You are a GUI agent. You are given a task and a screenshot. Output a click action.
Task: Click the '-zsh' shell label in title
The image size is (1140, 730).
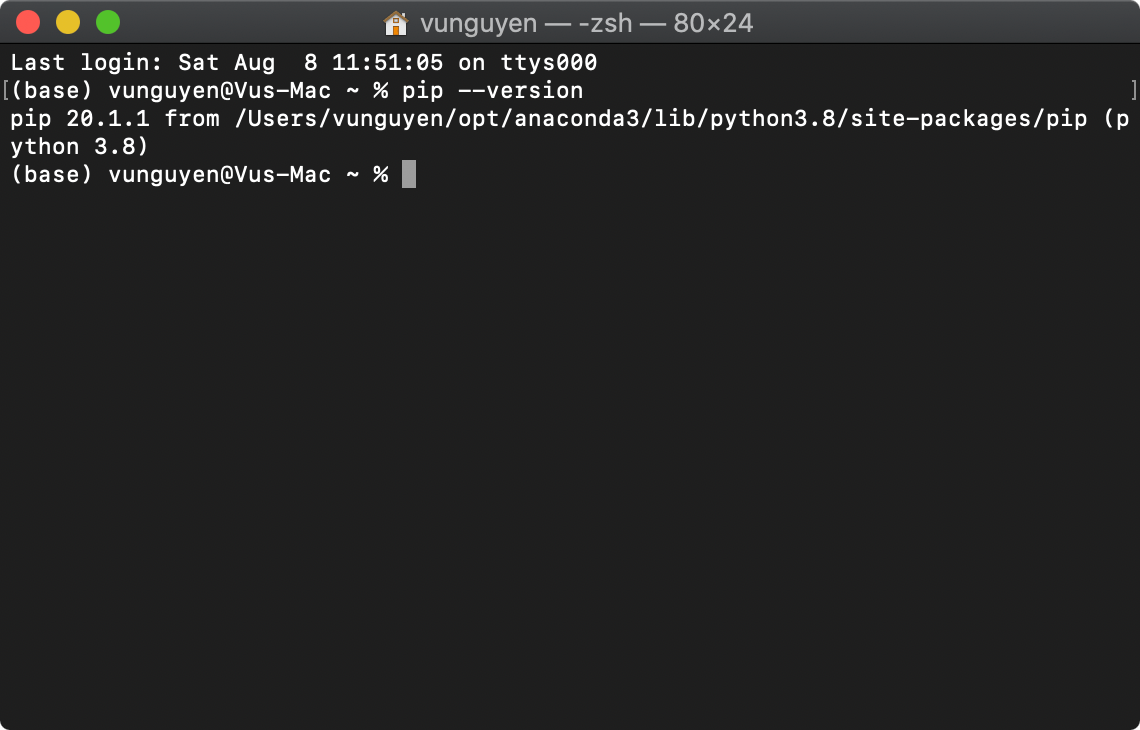click(605, 23)
